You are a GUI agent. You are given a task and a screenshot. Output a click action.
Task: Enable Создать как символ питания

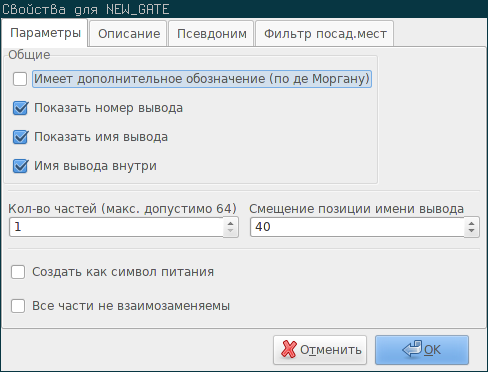pyautogui.click(x=18, y=272)
